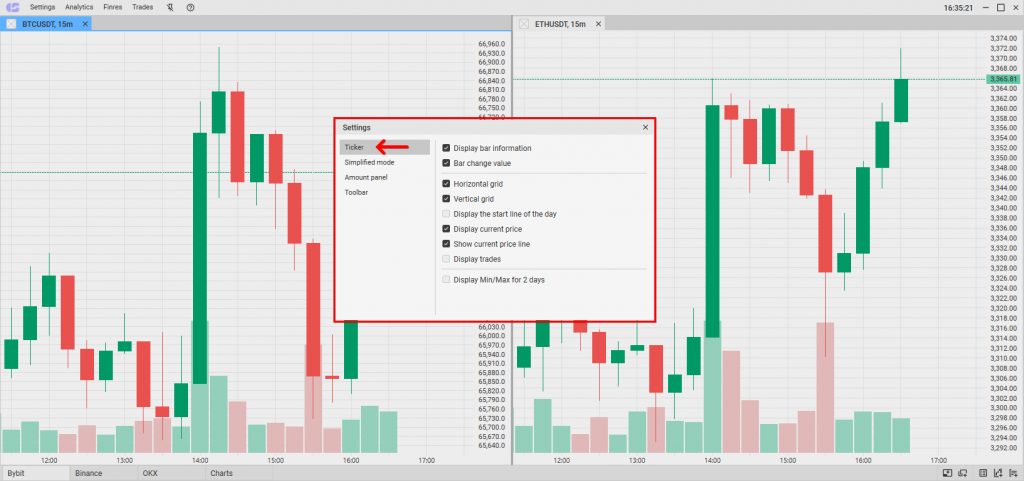Click the grid layout icon in the status bar
The width and height of the screenshot is (1024, 481).
[x=984, y=473]
